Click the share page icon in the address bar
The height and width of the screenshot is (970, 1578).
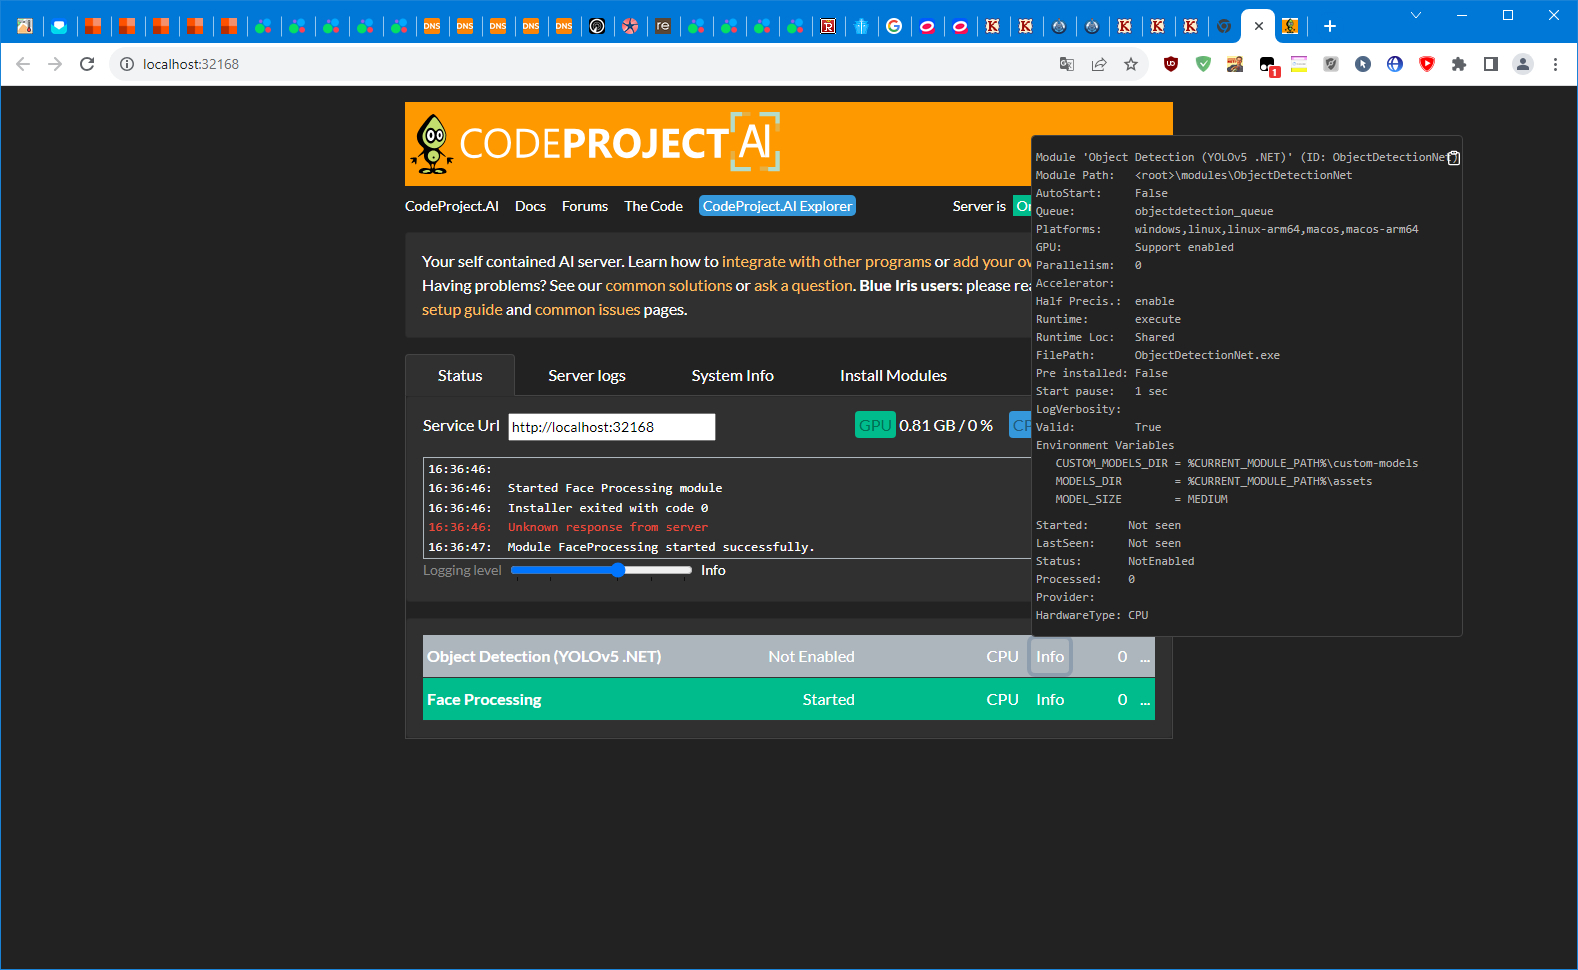point(1099,64)
